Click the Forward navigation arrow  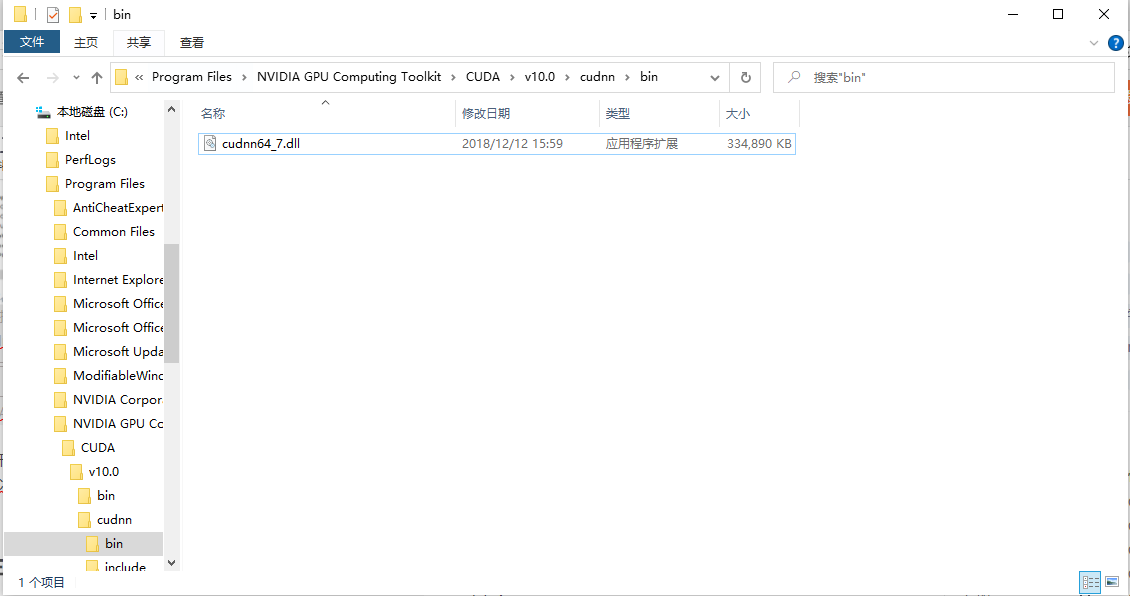click(x=52, y=78)
